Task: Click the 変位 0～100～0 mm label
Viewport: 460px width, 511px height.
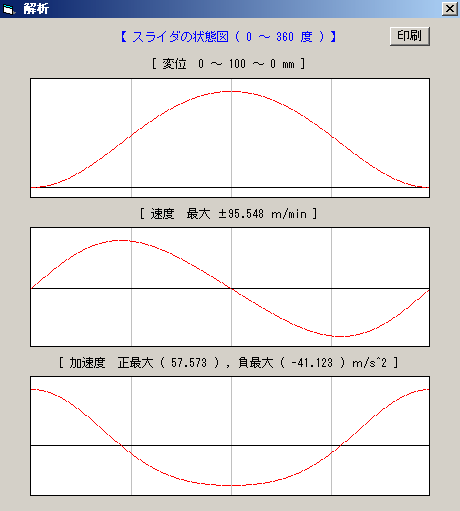Action: (x=229, y=63)
